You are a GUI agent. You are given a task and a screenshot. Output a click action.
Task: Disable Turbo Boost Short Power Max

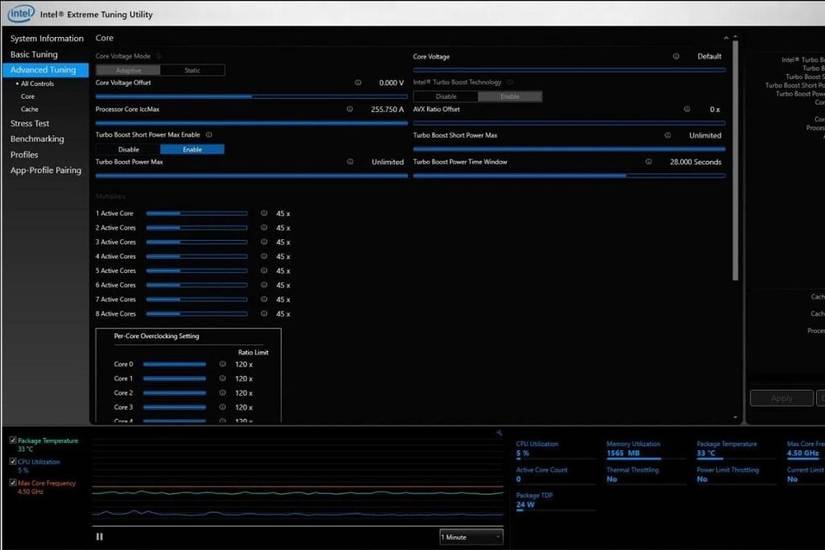coord(128,149)
